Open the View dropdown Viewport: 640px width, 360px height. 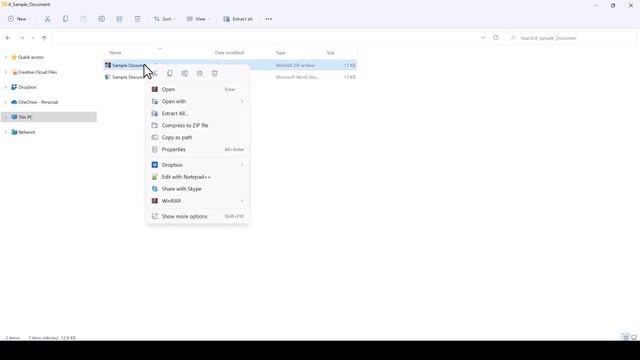point(198,19)
